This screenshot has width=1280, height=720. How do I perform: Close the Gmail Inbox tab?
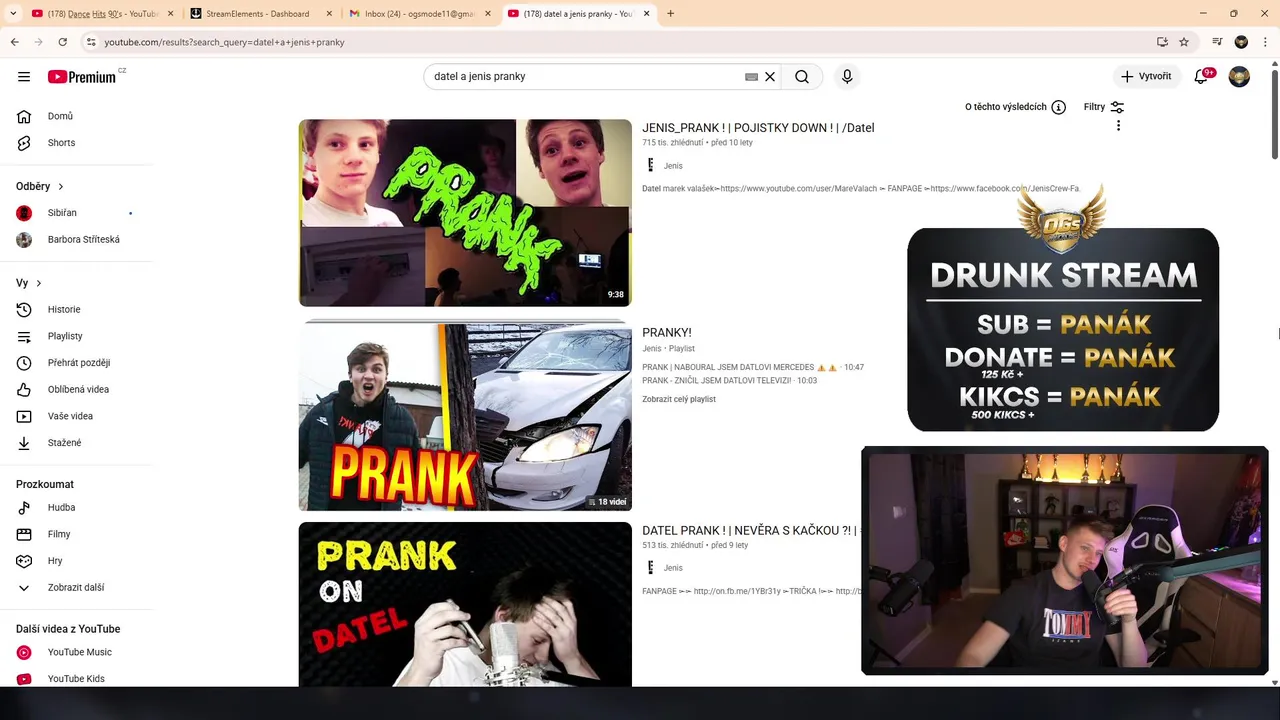coord(488,14)
